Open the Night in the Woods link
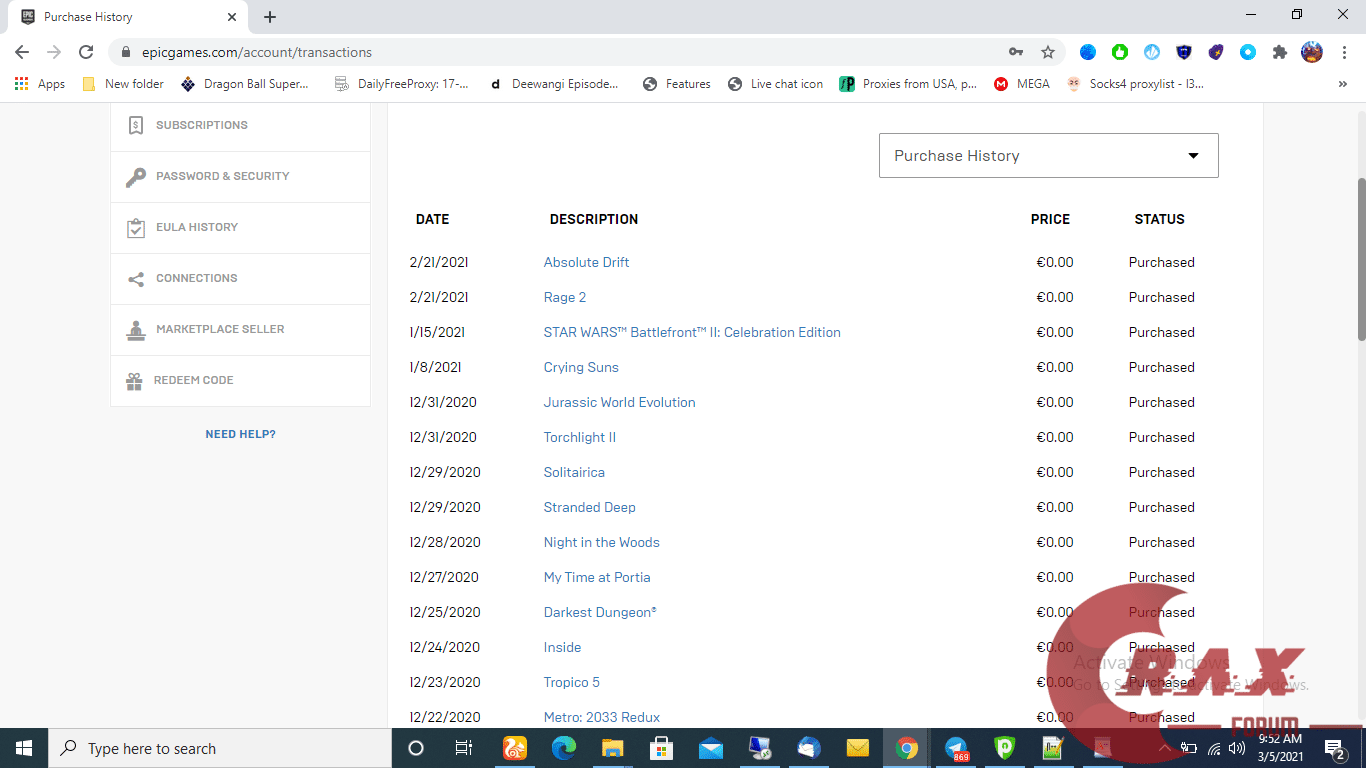Image resolution: width=1366 pixels, height=768 pixels. pyautogui.click(x=601, y=542)
